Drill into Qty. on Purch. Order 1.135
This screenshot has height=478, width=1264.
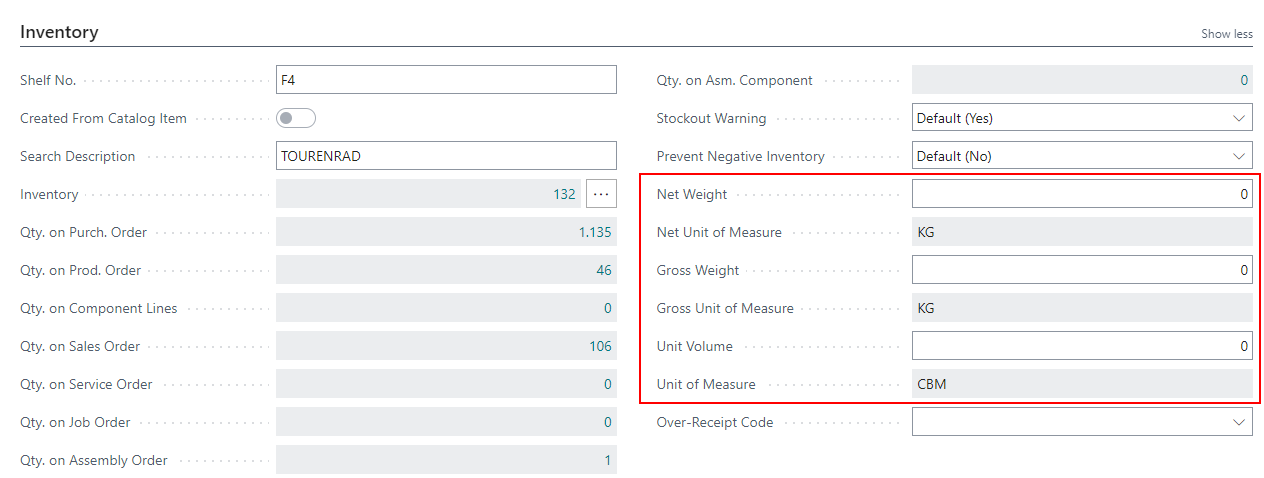pyautogui.click(x=594, y=232)
